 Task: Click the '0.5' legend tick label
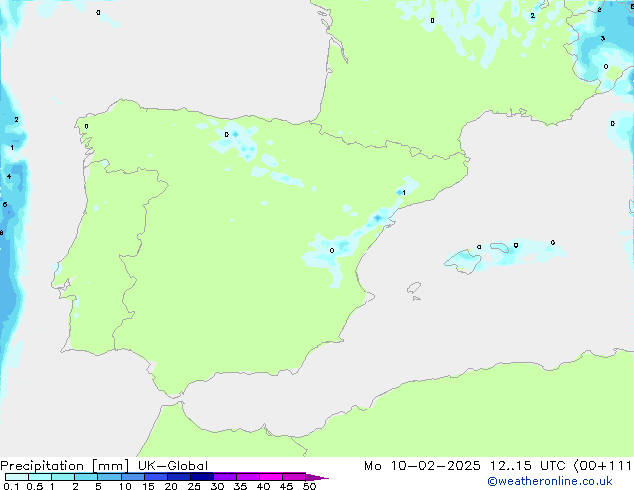[35, 486]
